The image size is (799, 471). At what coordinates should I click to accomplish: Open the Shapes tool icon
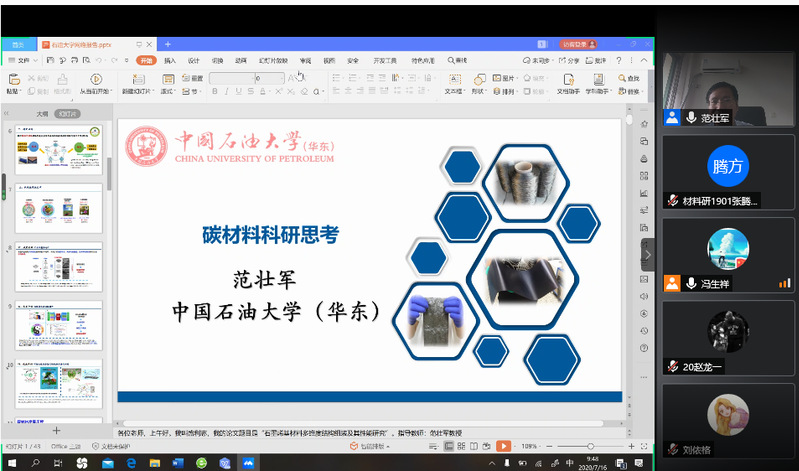point(478,79)
